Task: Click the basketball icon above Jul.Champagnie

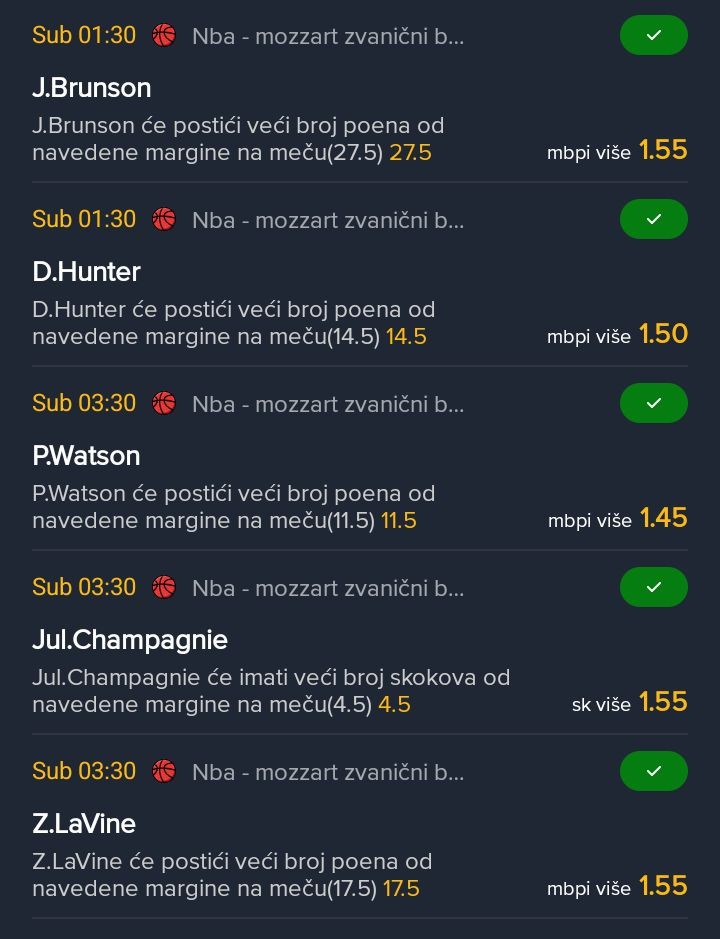Action: [164, 588]
